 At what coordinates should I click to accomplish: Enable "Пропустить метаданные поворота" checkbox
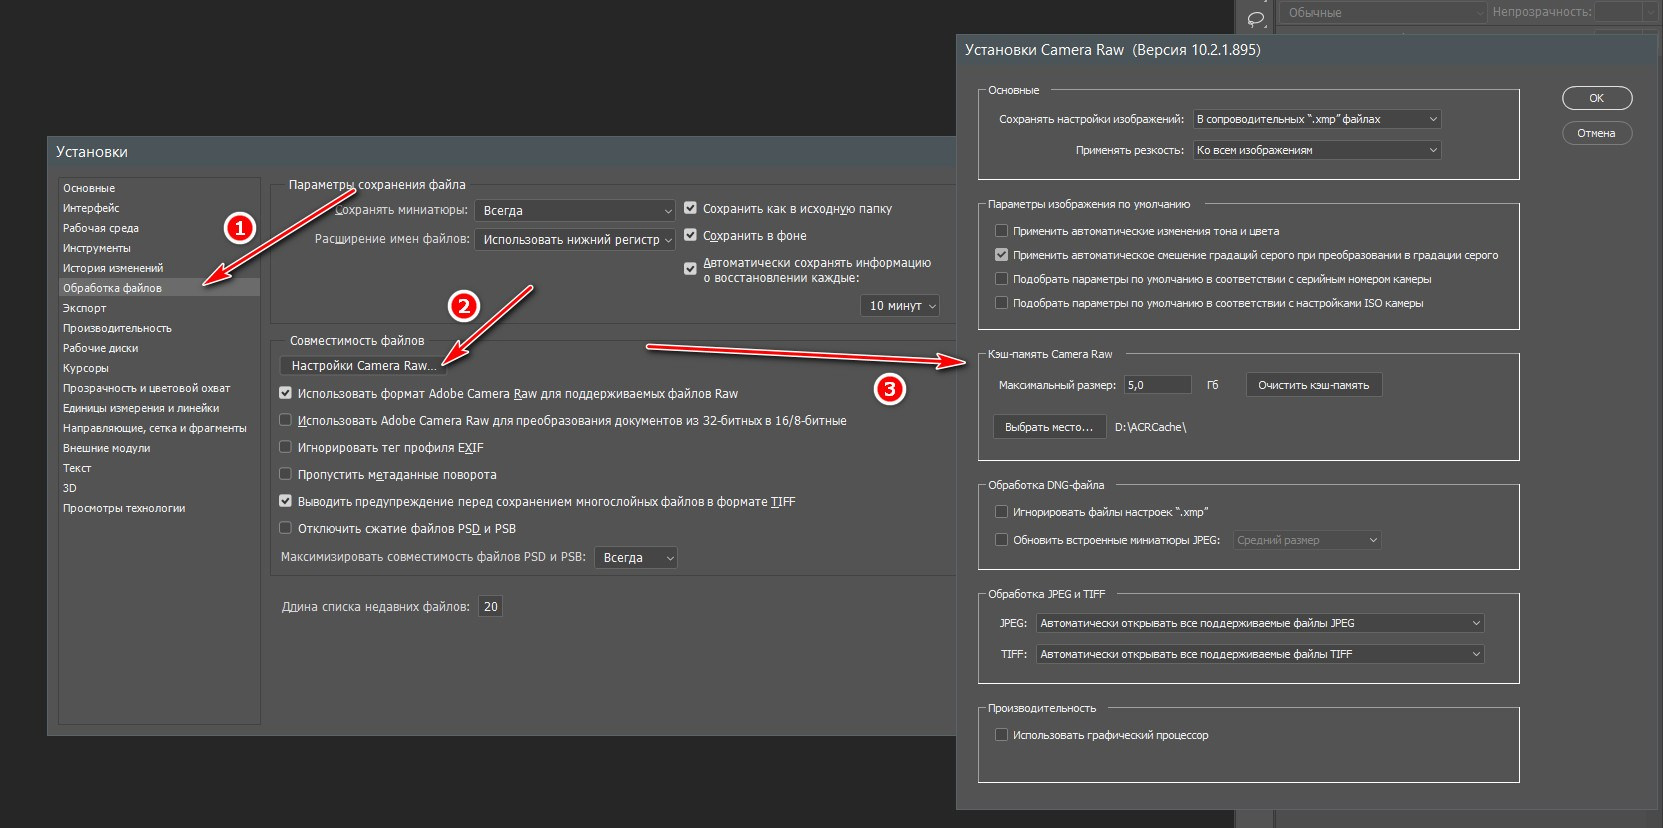coord(285,475)
